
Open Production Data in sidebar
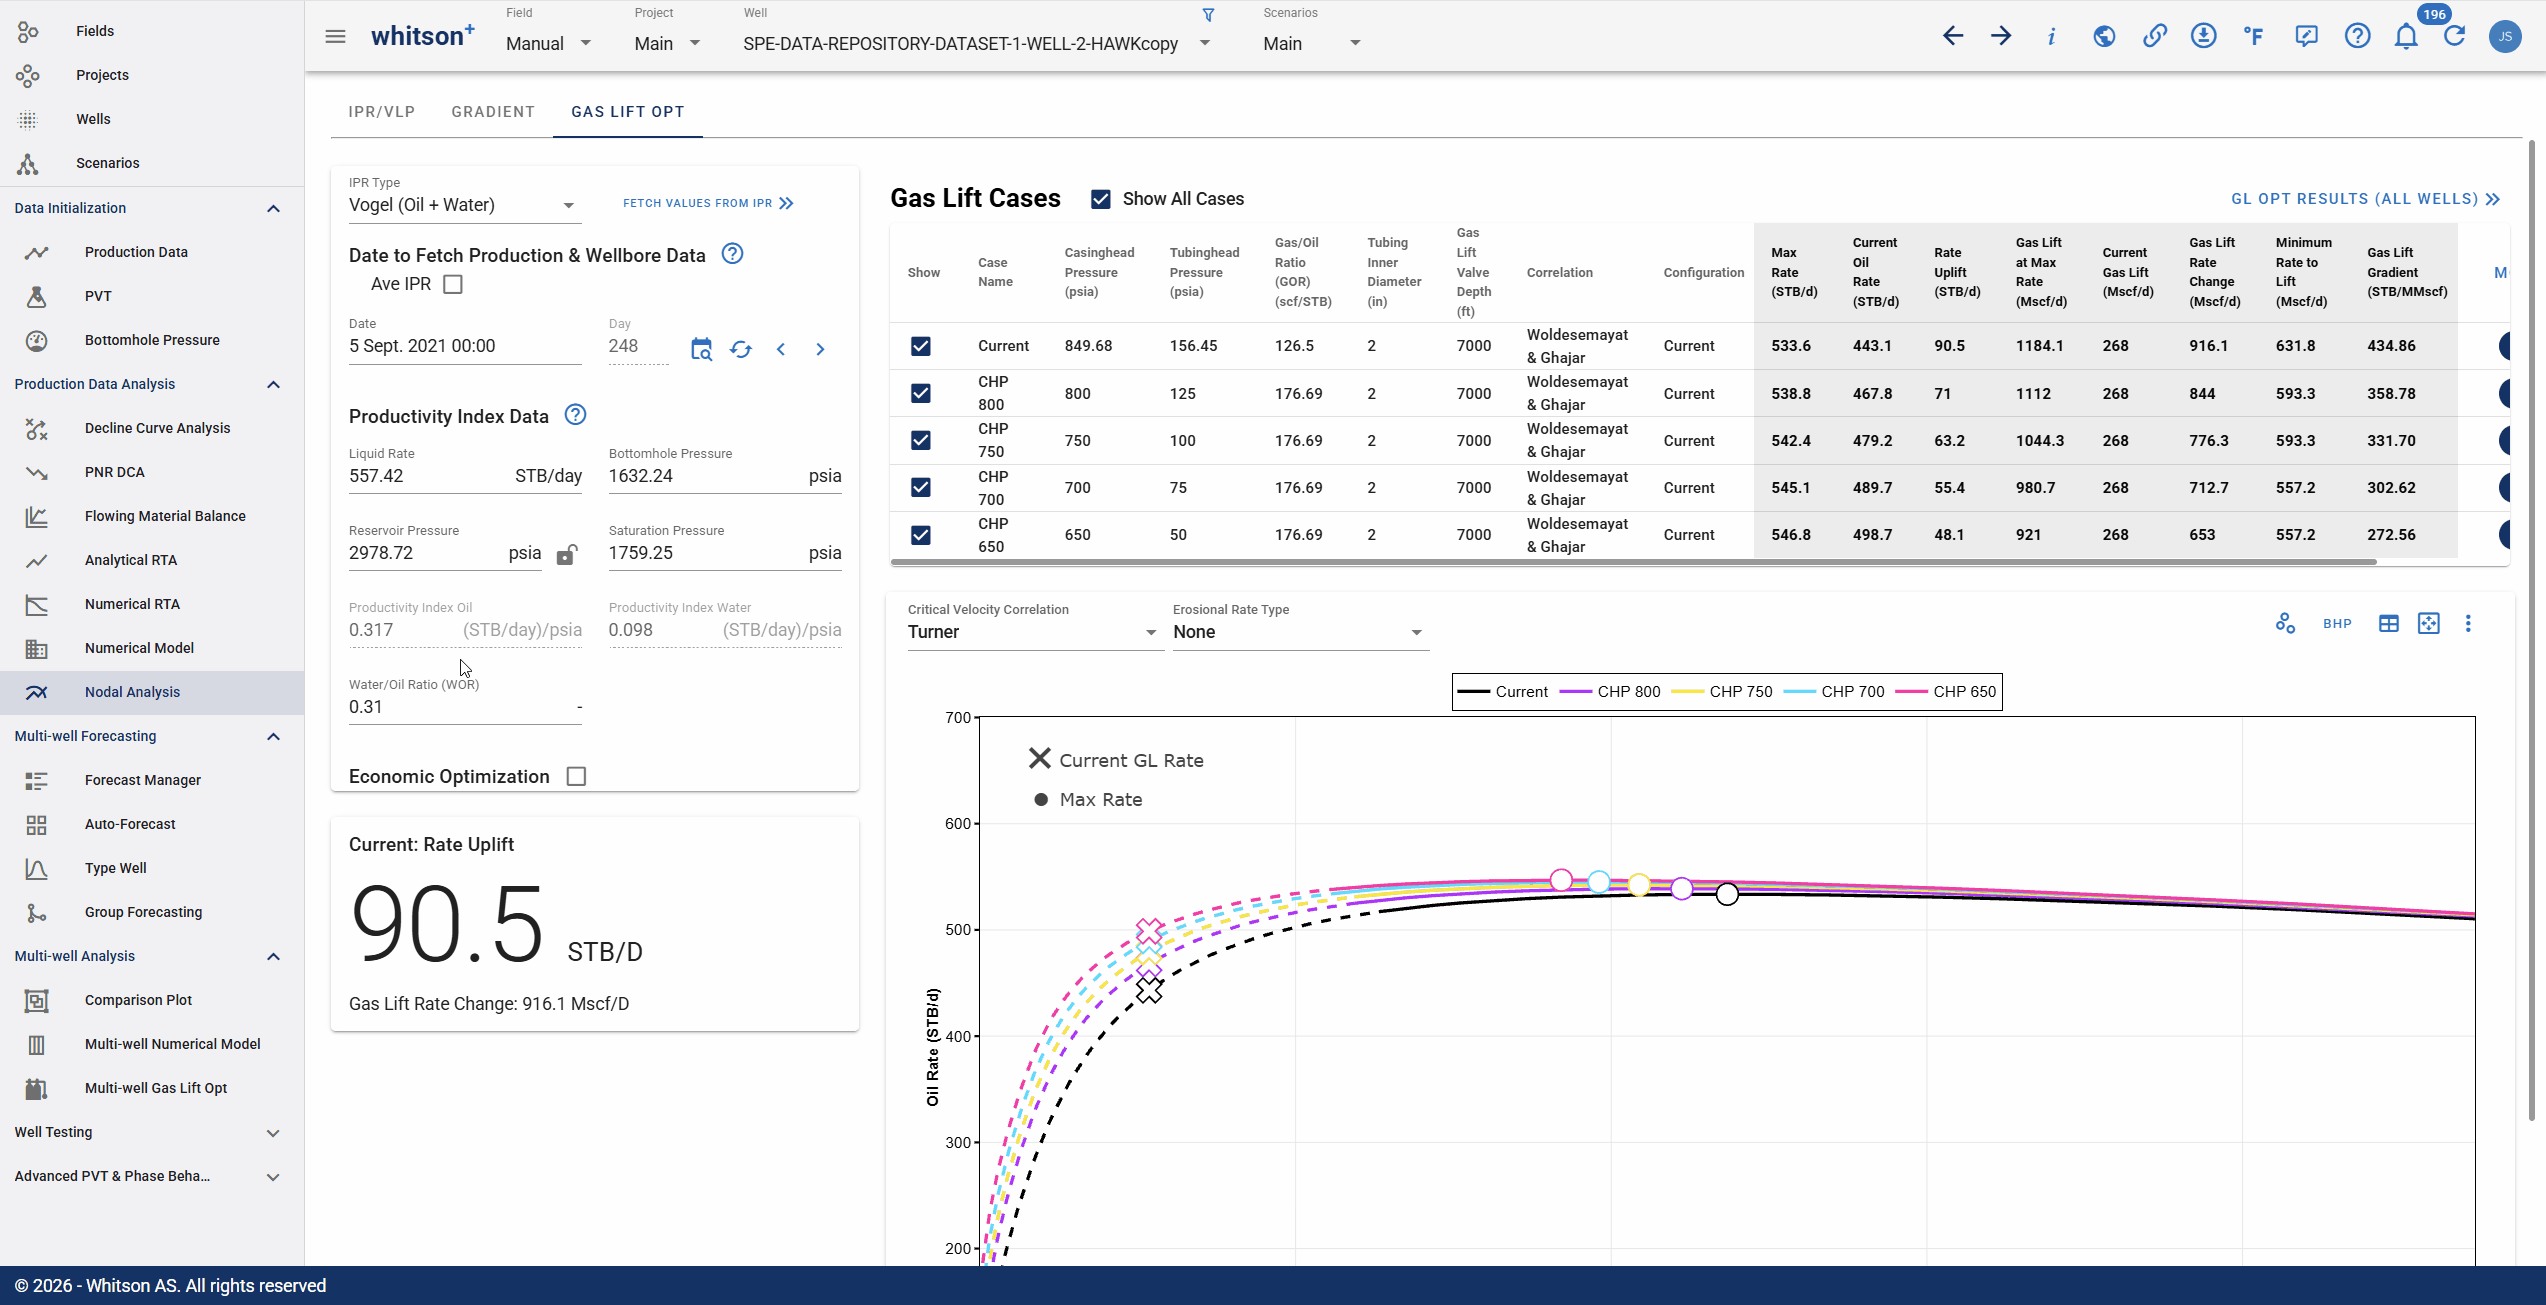(x=136, y=252)
